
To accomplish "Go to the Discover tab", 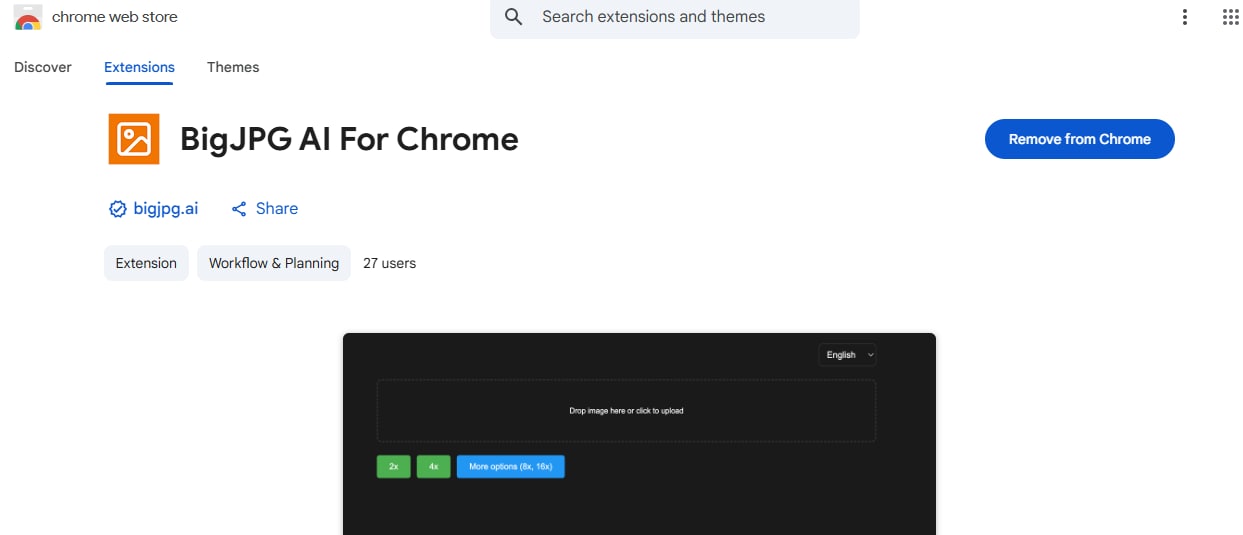I will click(43, 67).
